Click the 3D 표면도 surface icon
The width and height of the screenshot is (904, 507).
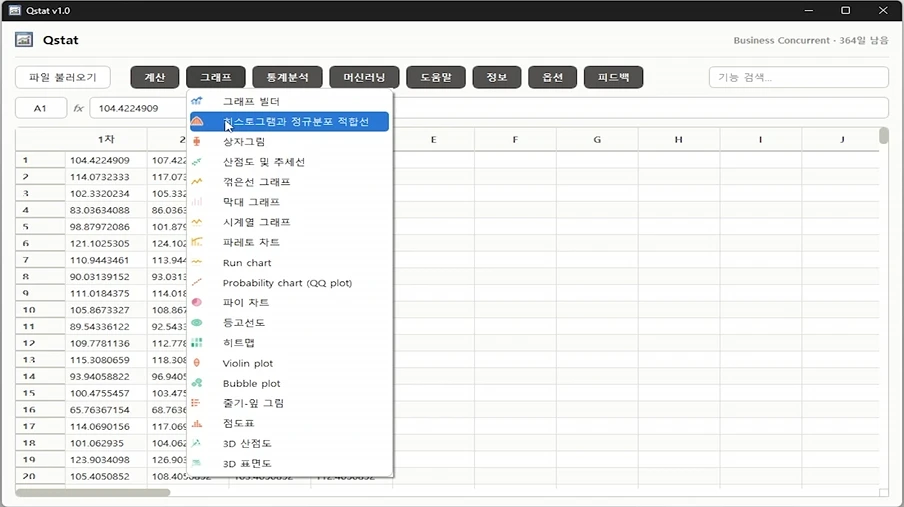tap(197, 463)
